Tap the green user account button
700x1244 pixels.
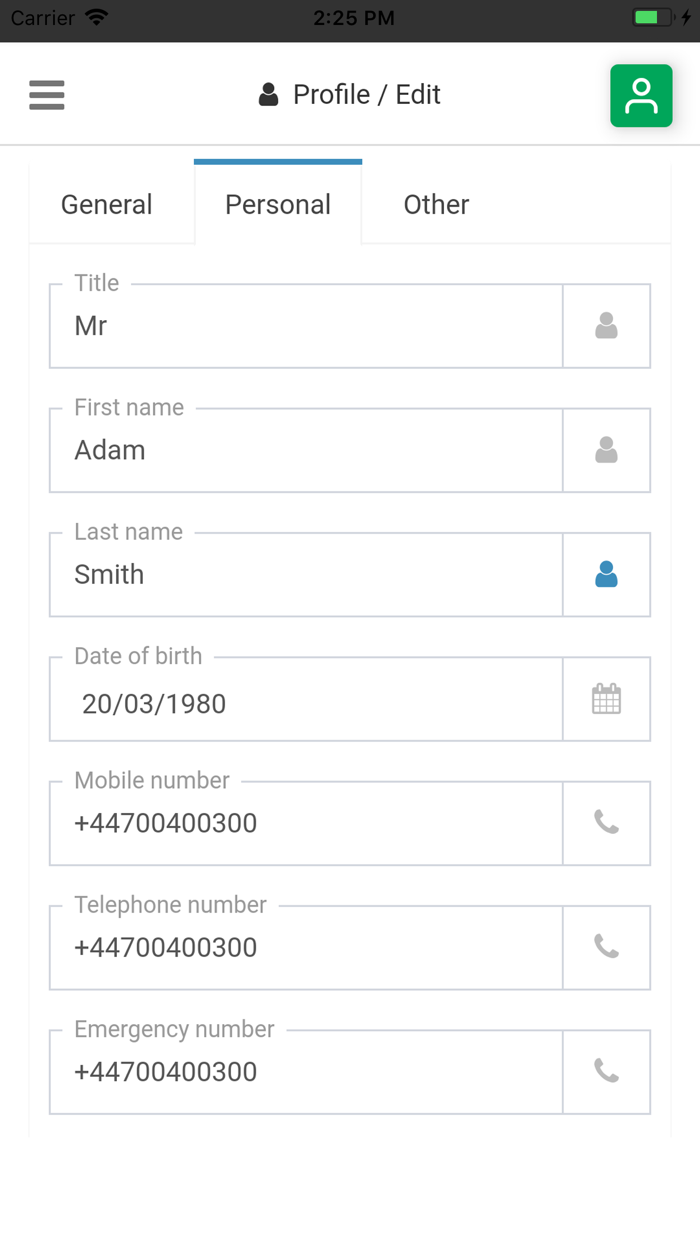coord(641,96)
